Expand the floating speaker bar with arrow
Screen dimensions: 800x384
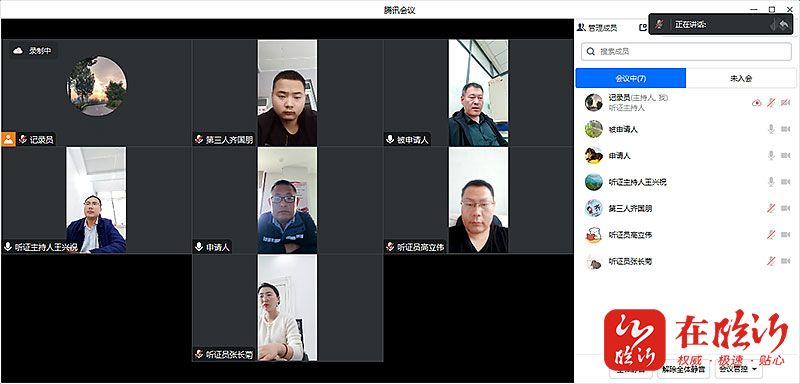click(x=784, y=24)
